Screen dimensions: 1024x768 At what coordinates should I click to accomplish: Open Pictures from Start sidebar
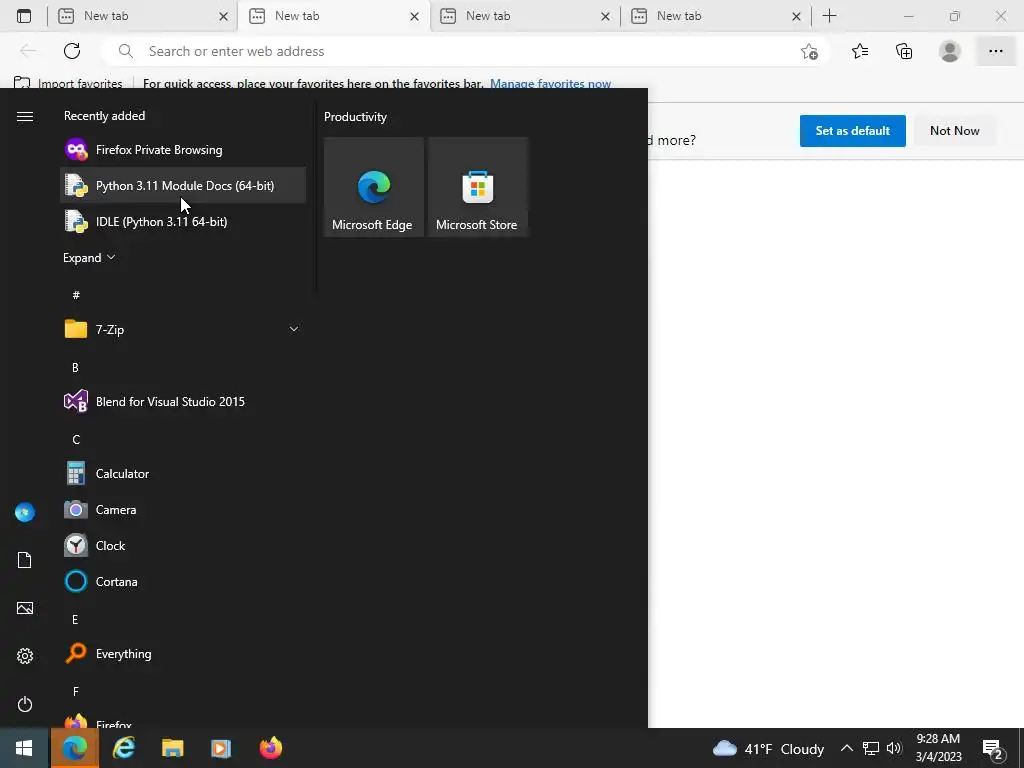(x=25, y=608)
